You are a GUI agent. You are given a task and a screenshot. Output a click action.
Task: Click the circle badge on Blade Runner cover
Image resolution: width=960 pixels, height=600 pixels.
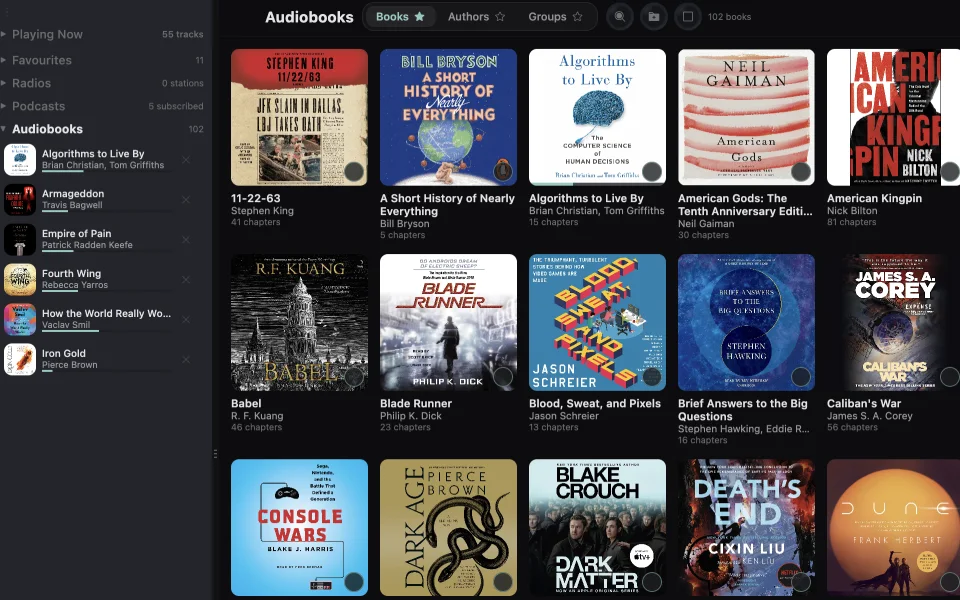tap(503, 377)
